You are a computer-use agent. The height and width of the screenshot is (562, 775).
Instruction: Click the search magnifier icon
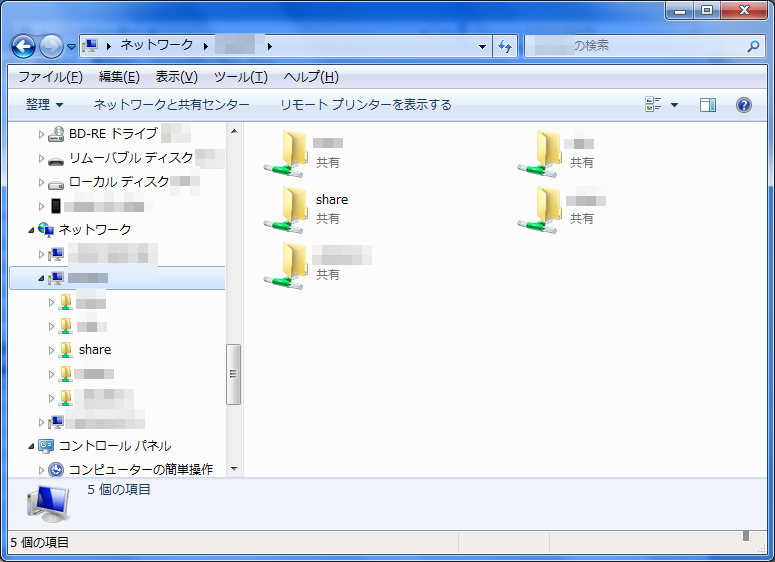tap(753, 46)
